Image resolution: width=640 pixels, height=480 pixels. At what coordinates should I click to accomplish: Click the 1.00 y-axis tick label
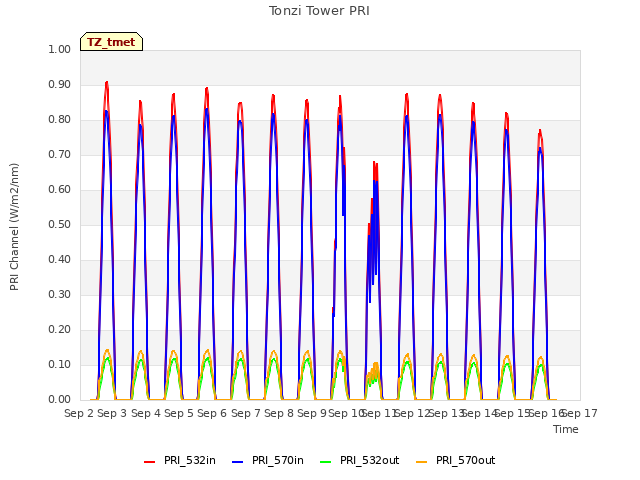(60, 49)
